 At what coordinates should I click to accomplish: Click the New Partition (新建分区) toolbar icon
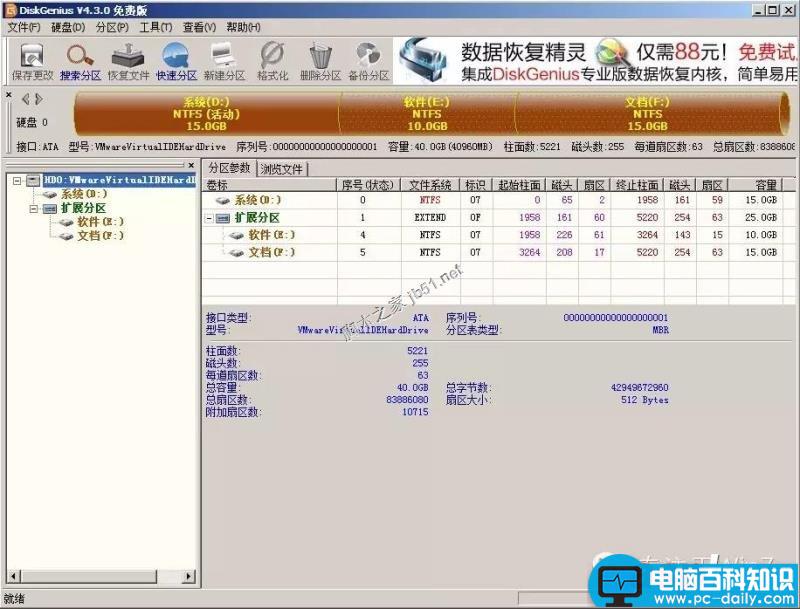click(x=224, y=62)
